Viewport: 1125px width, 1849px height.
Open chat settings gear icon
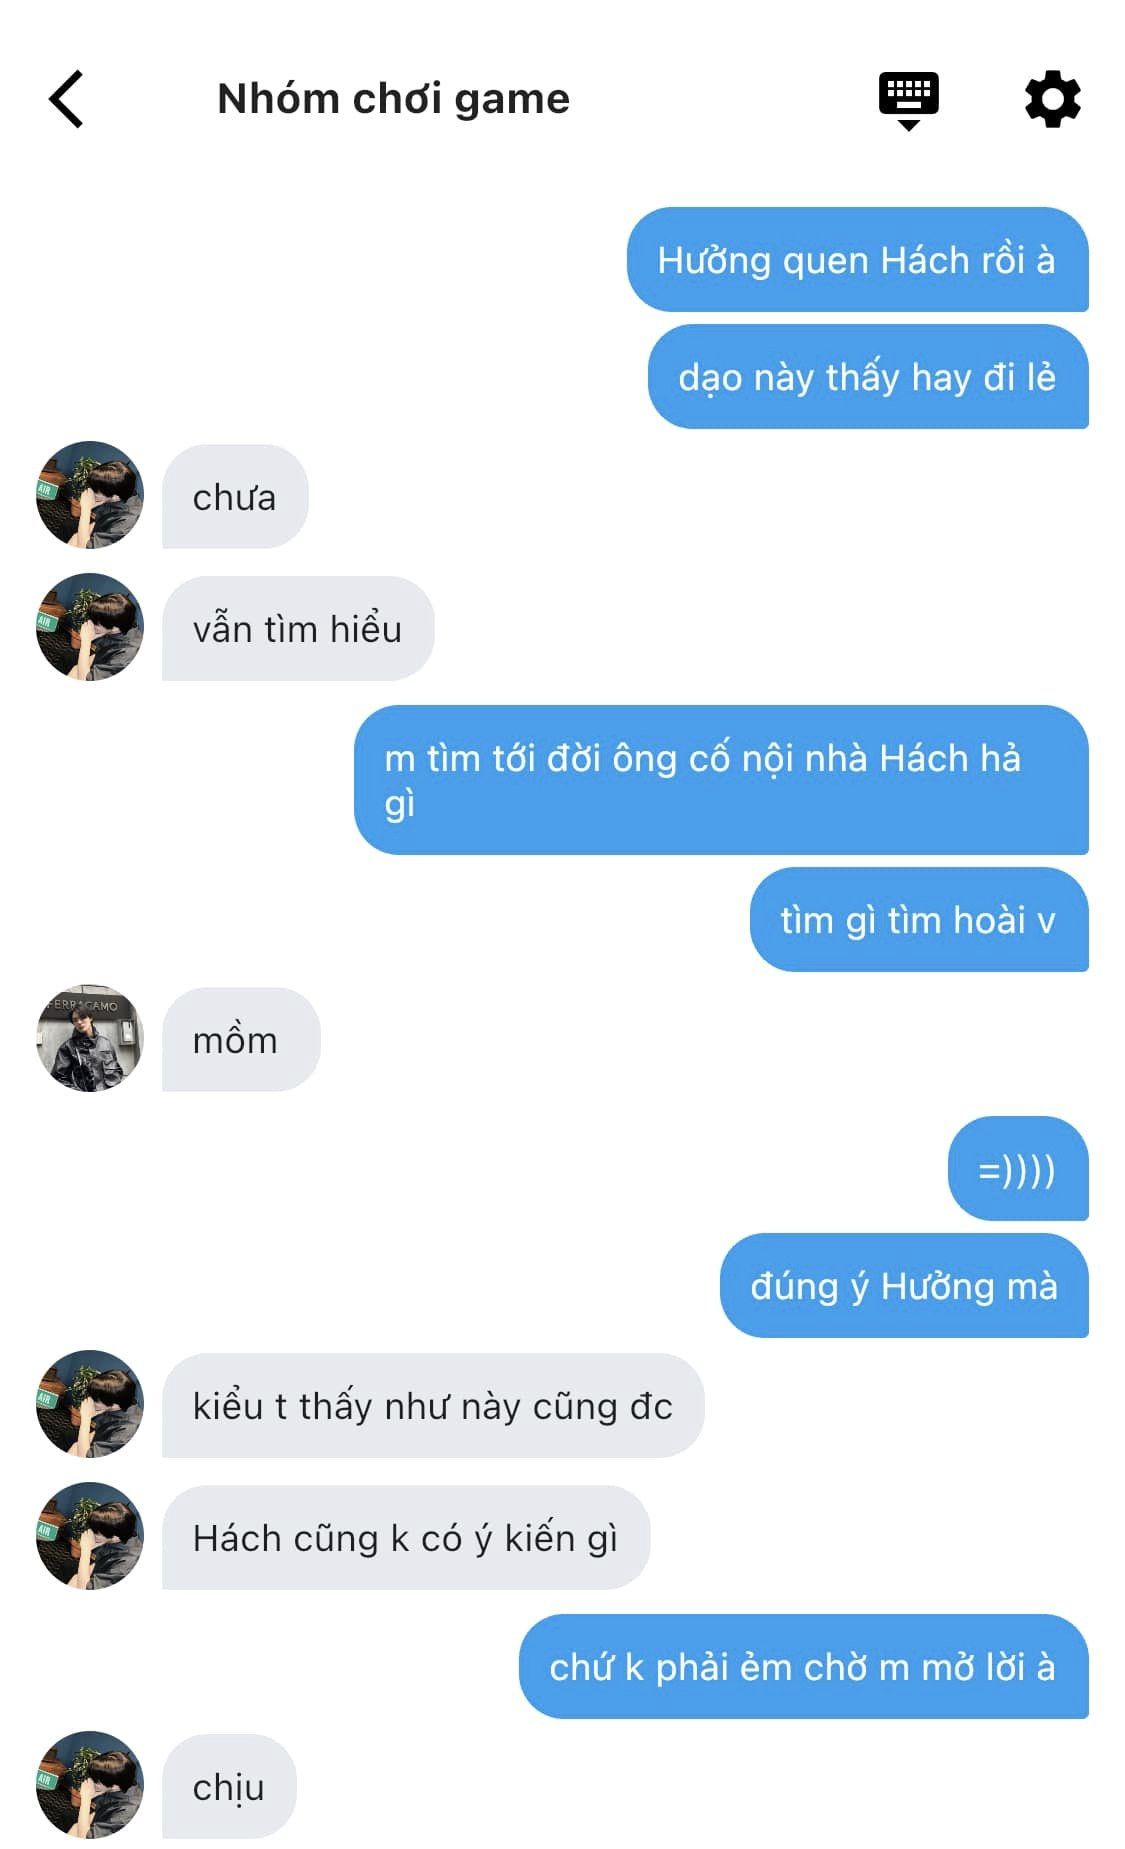click(x=1052, y=99)
